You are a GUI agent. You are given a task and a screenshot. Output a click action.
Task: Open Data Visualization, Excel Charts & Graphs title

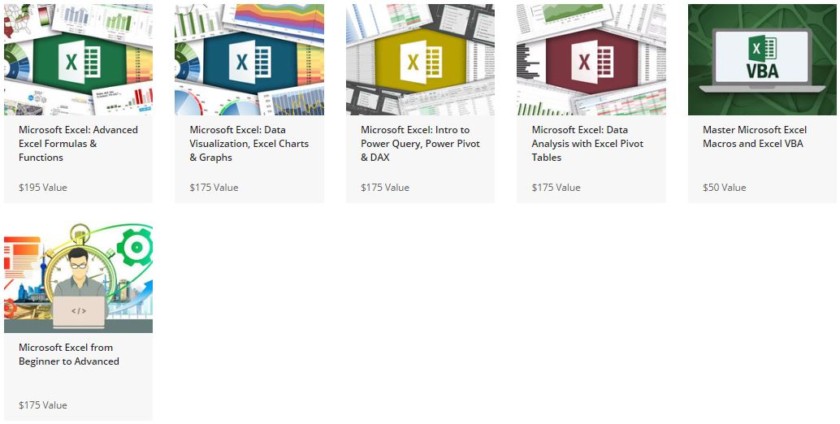pos(249,143)
